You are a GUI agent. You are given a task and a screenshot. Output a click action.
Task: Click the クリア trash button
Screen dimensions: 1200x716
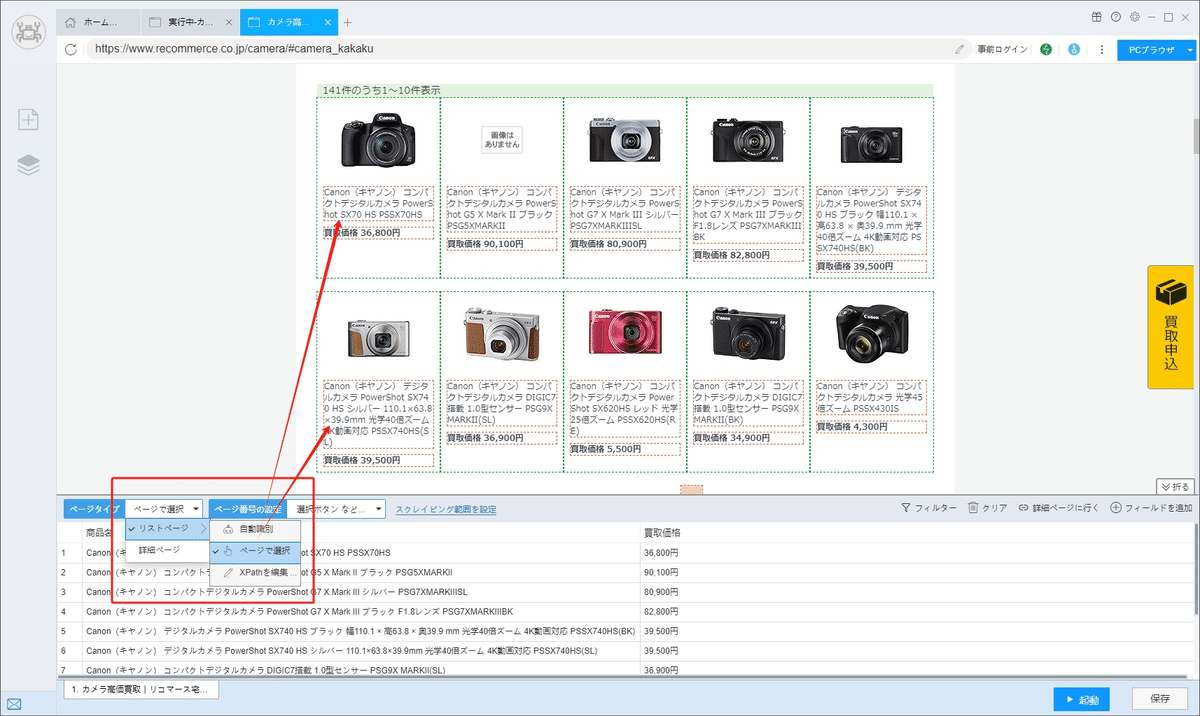pyautogui.click(x=987, y=508)
